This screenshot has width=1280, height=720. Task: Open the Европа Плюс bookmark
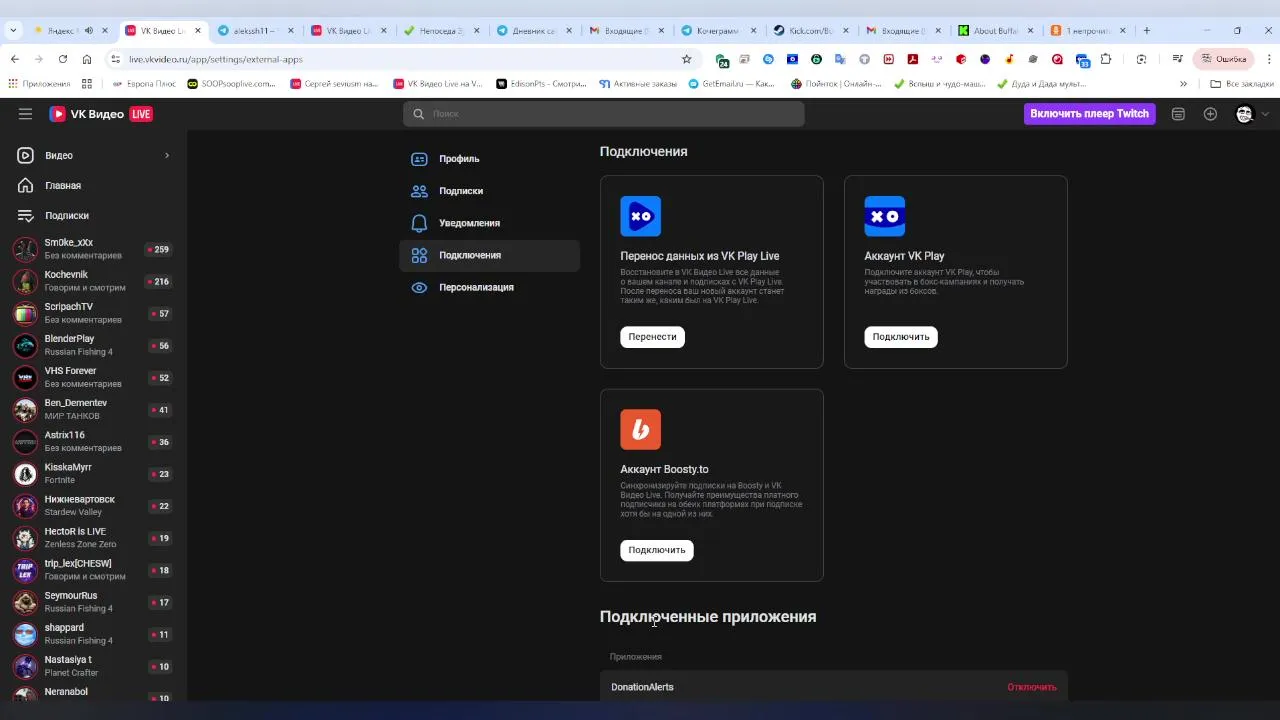(x=142, y=84)
